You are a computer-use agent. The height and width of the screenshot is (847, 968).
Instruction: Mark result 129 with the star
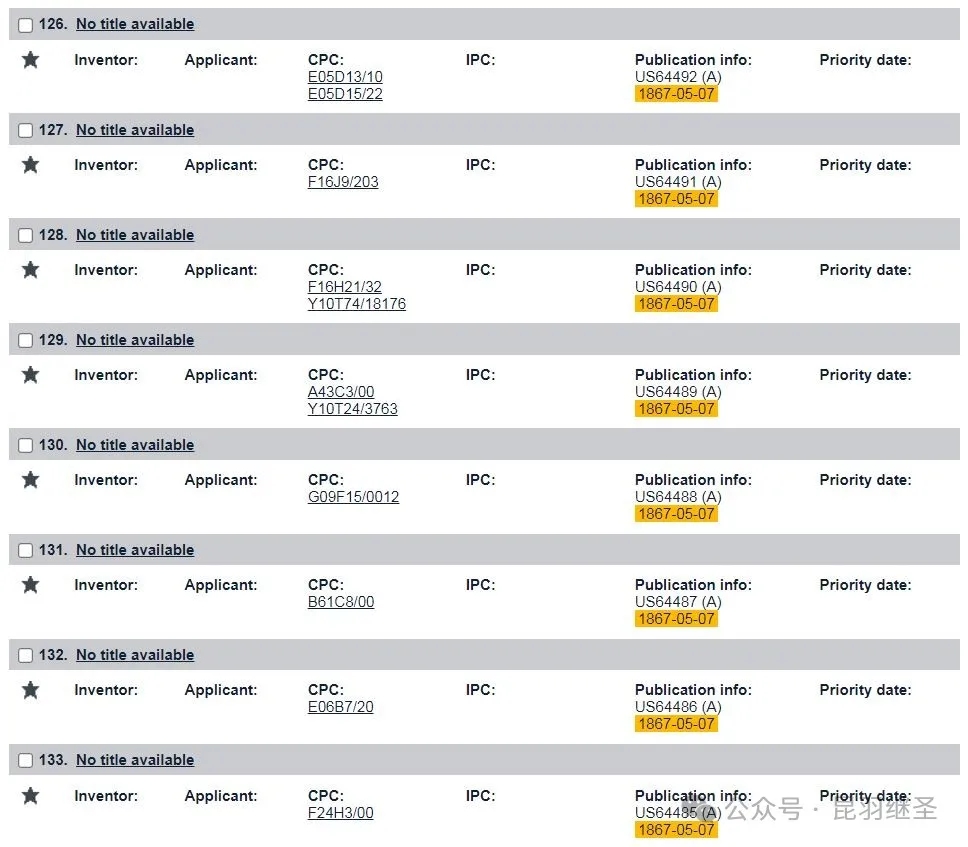point(30,375)
